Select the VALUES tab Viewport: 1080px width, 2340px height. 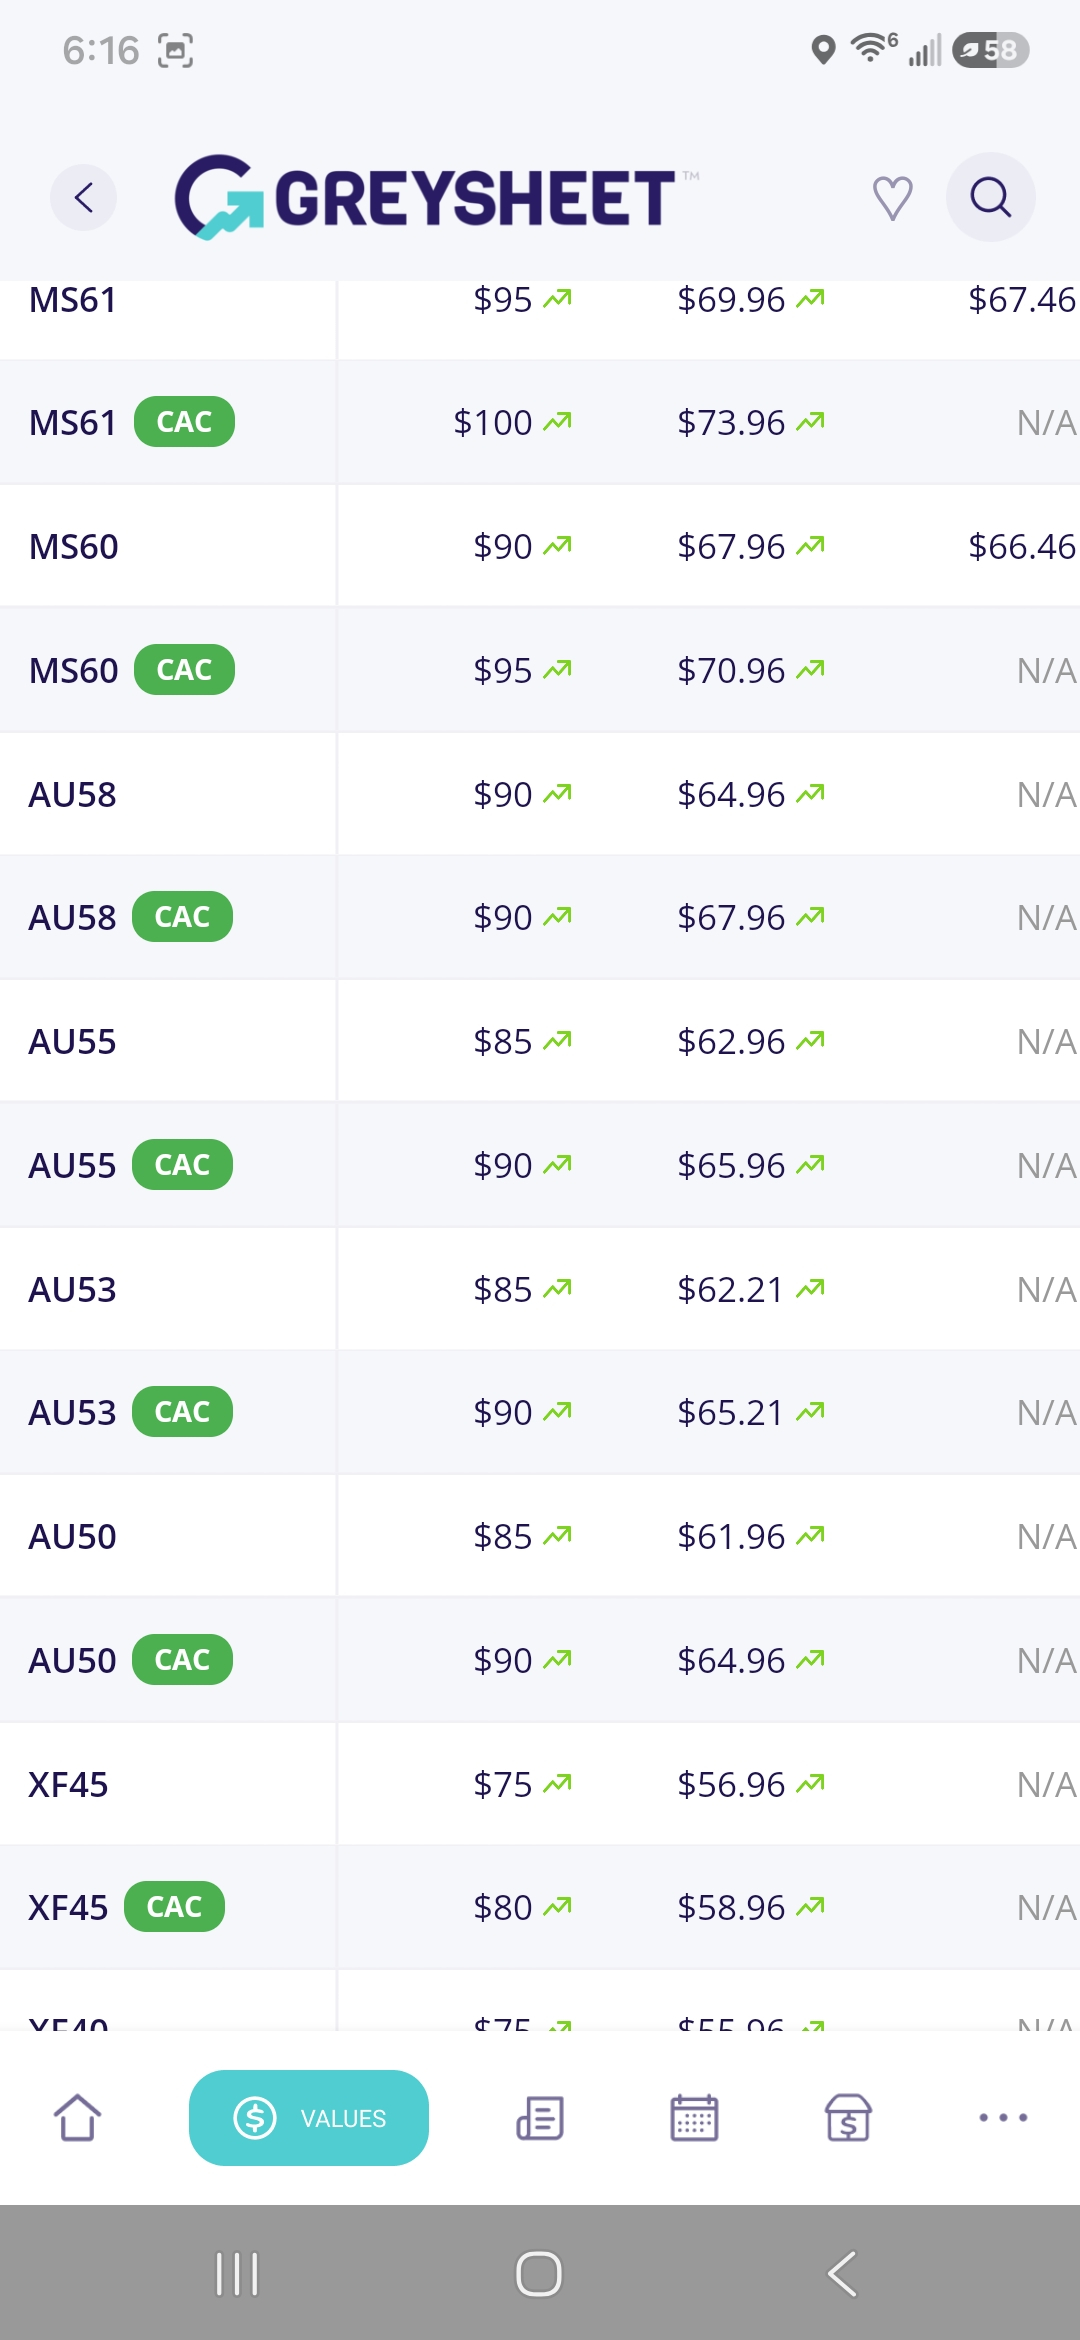tap(309, 2117)
